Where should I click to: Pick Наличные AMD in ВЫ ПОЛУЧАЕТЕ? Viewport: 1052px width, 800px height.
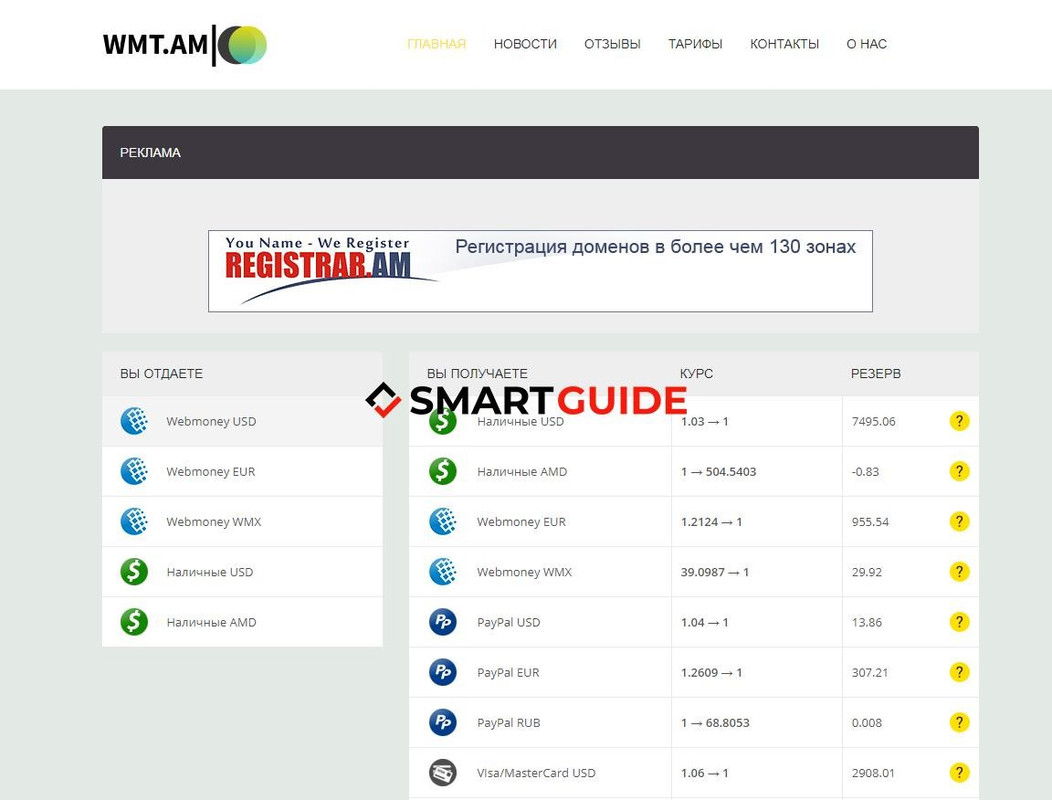(x=522, y=472)
